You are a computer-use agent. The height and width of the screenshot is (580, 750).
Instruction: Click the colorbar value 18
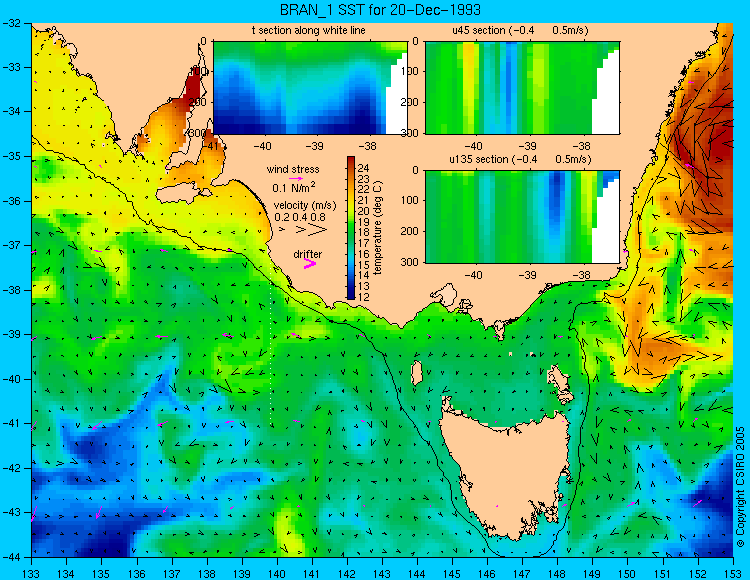pyautogui.click(x=363, y=232)
